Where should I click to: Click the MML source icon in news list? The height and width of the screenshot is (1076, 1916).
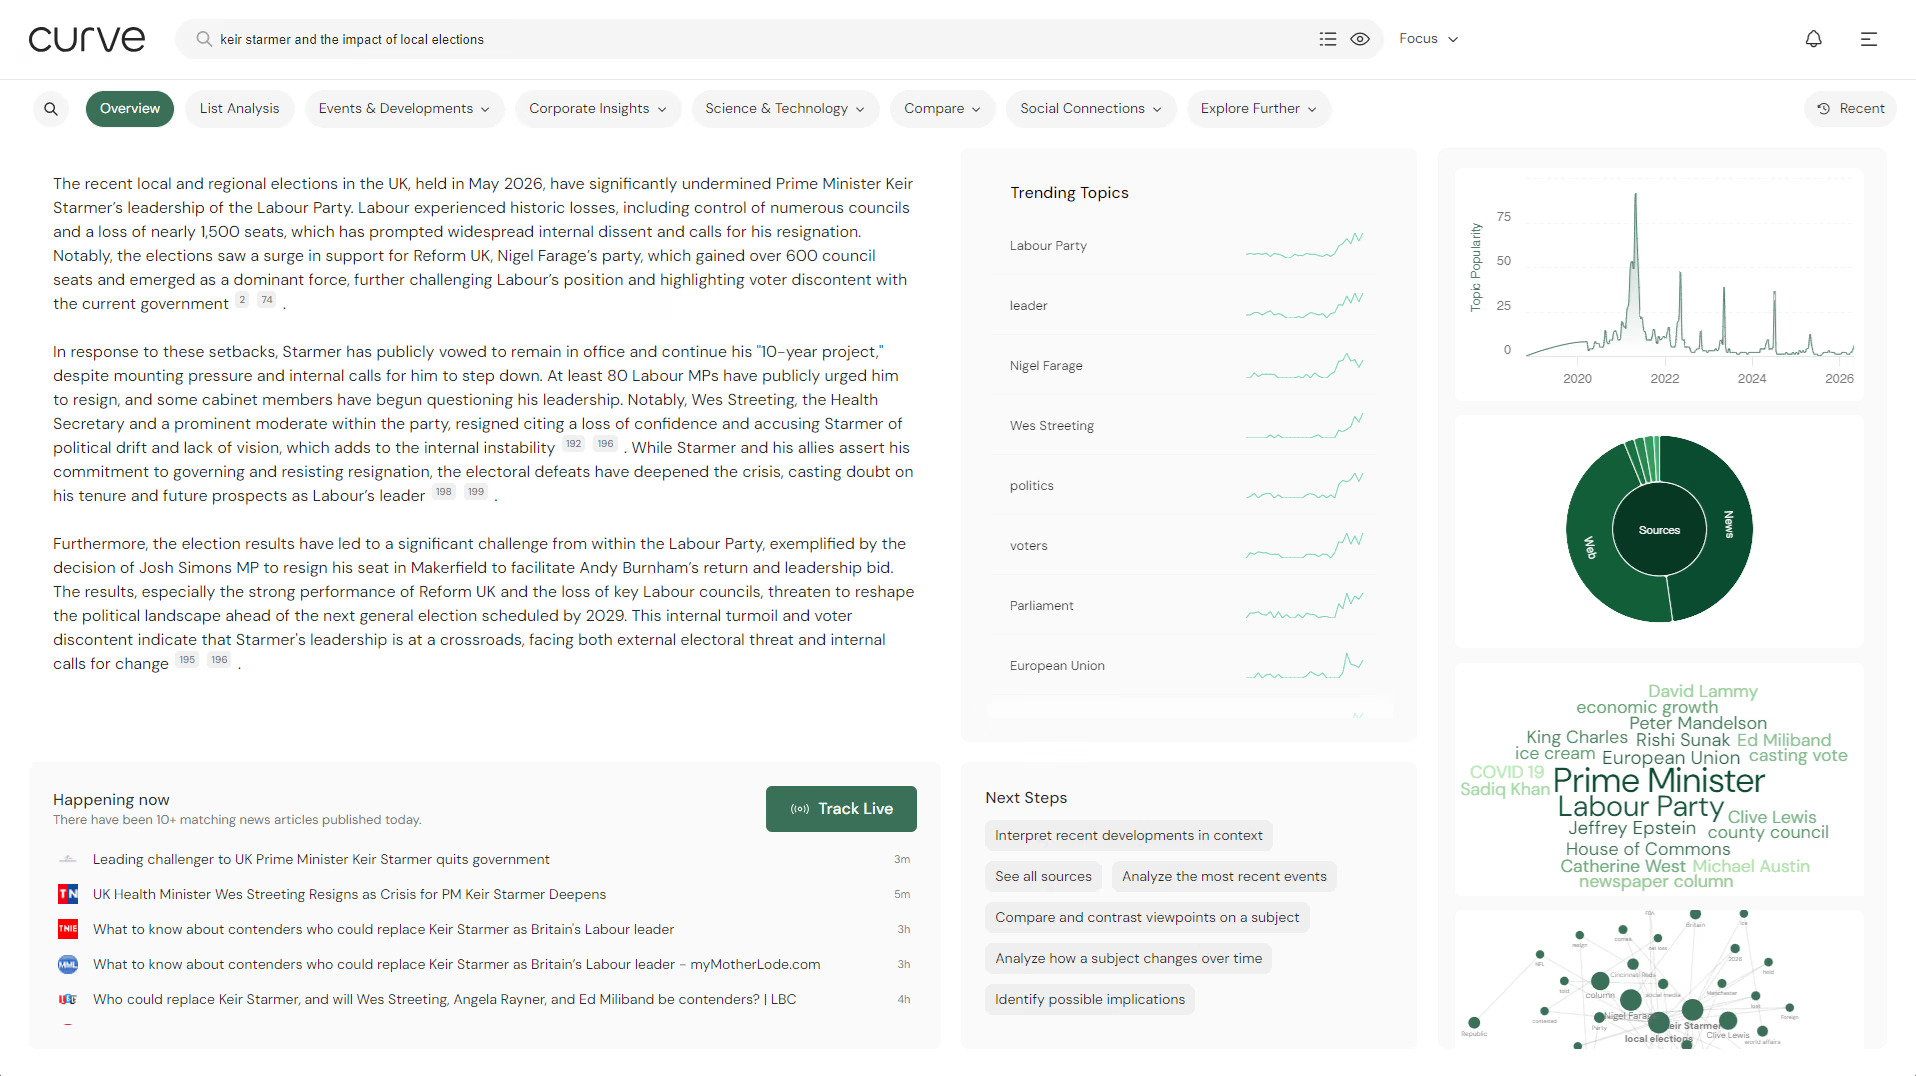pyautogui.click(x=68, y=964)
